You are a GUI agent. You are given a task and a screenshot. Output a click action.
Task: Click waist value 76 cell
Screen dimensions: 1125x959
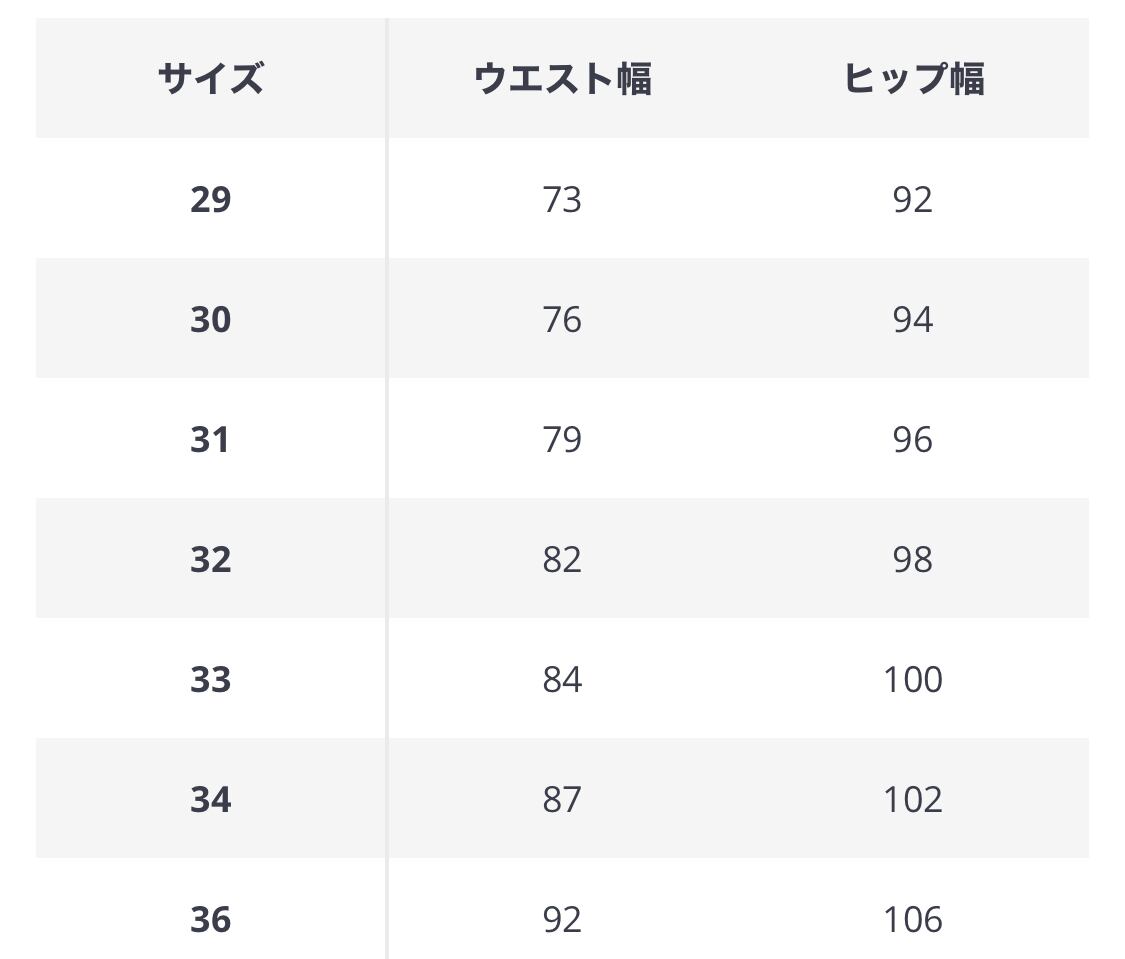(562, 319)
